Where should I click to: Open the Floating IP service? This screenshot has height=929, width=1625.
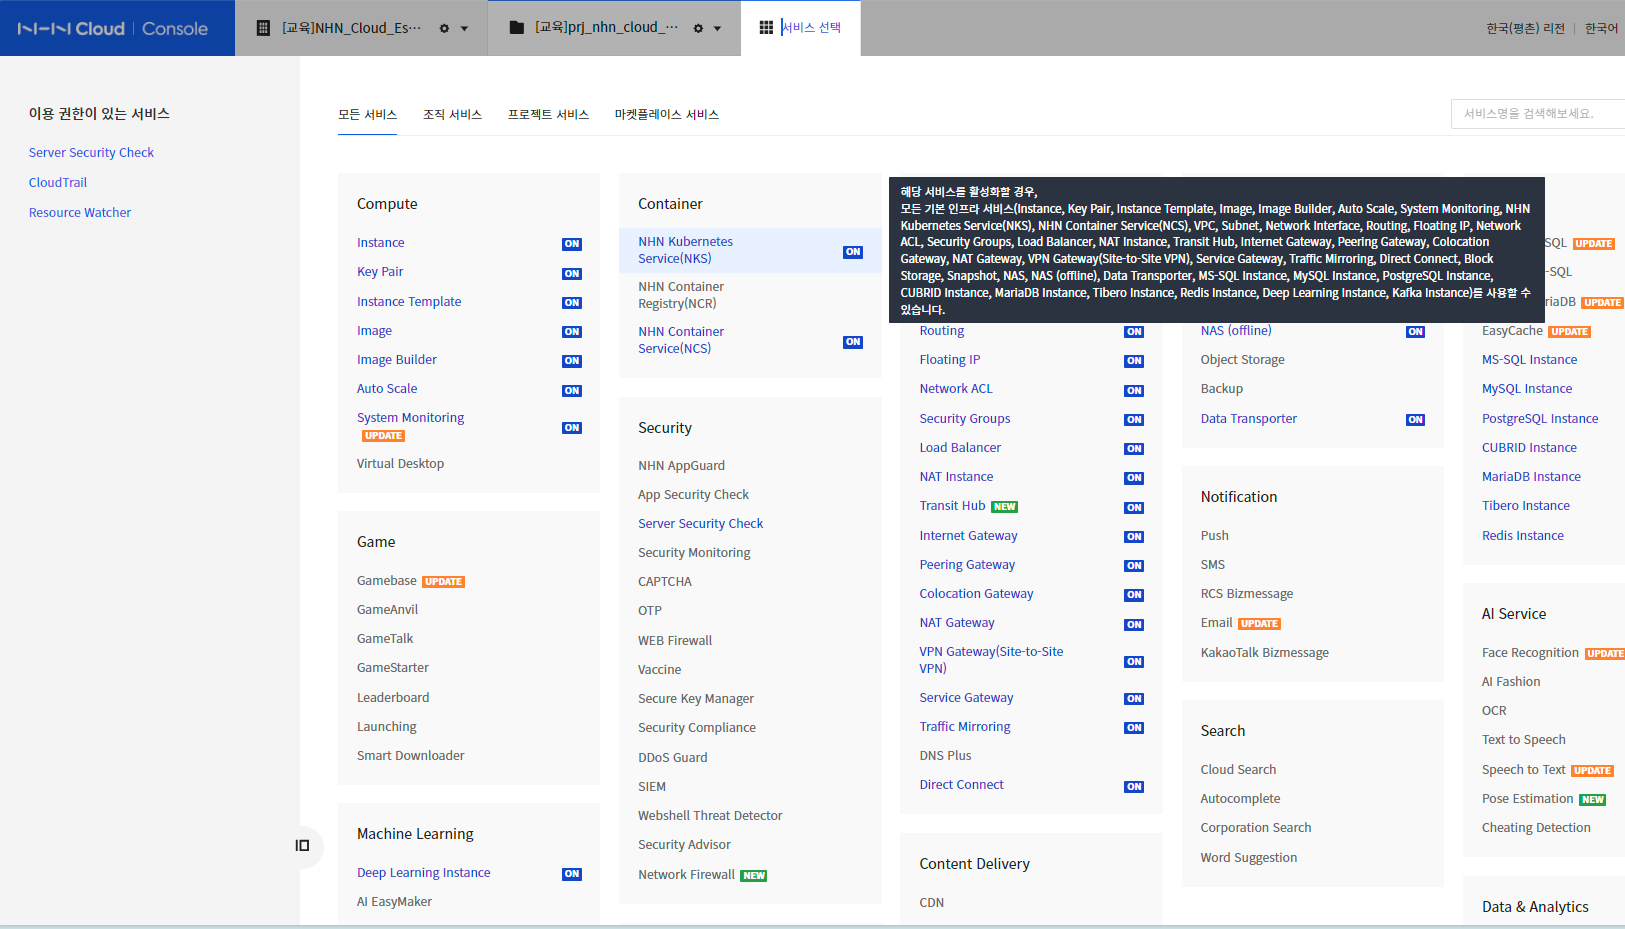tap(950, 360)
